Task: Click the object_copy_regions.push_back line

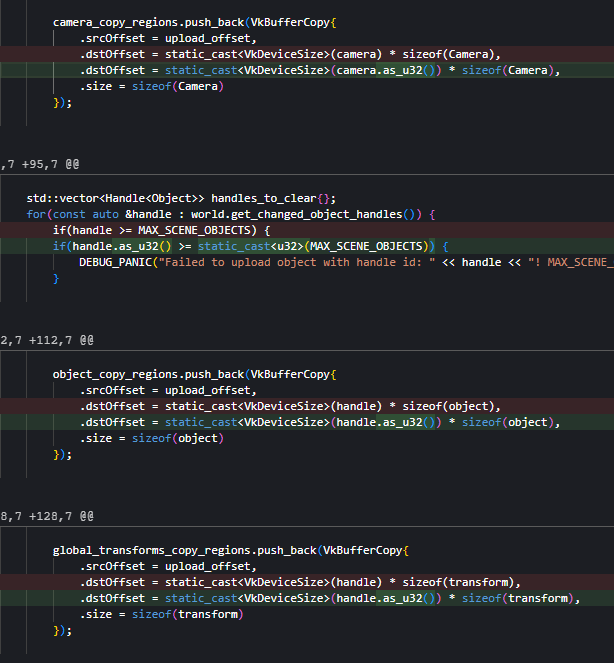Action: 196,374
